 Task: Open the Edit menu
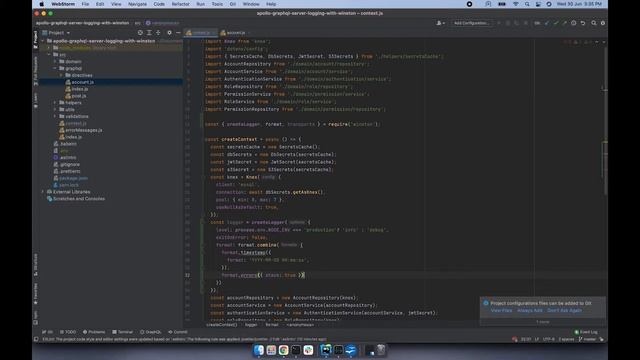[x=100, y=4]
